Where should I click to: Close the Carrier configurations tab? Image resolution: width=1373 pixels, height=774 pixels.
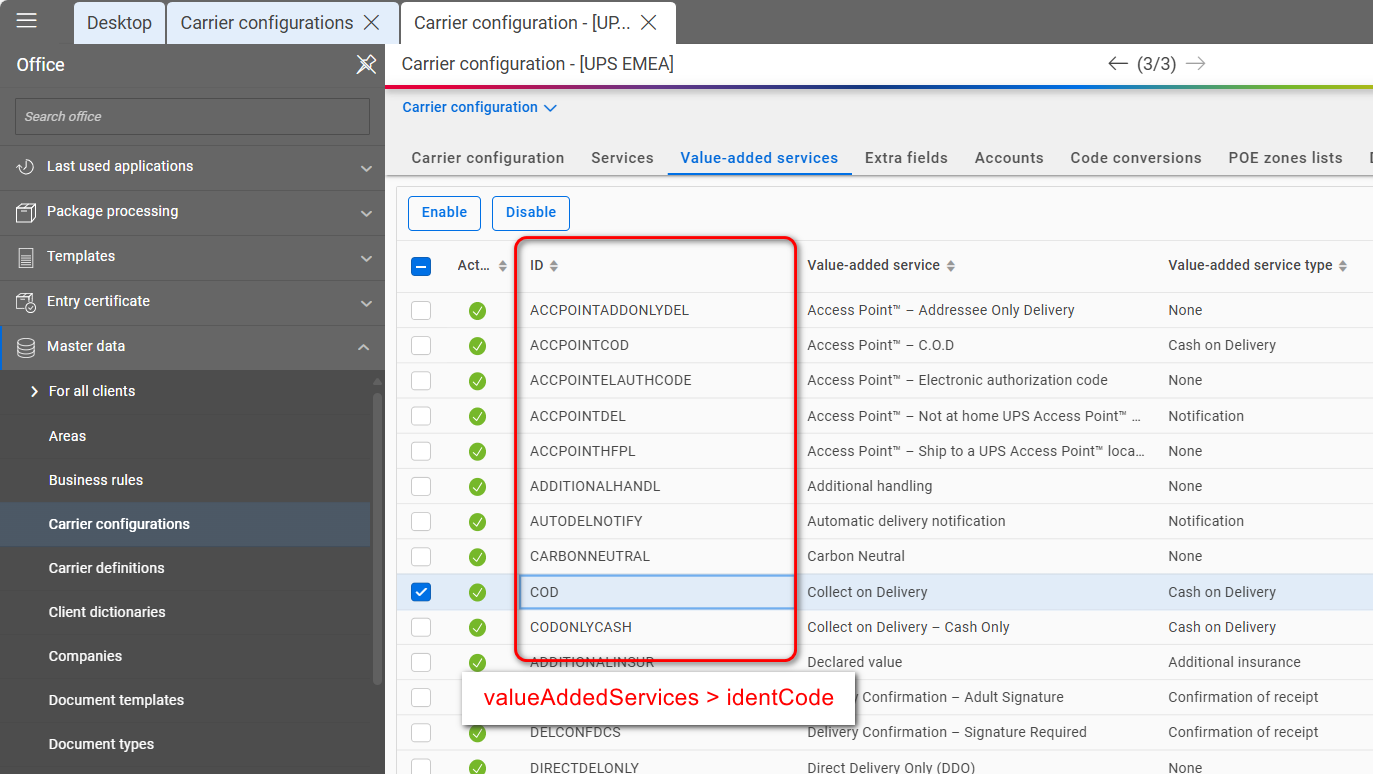point(371,22)
